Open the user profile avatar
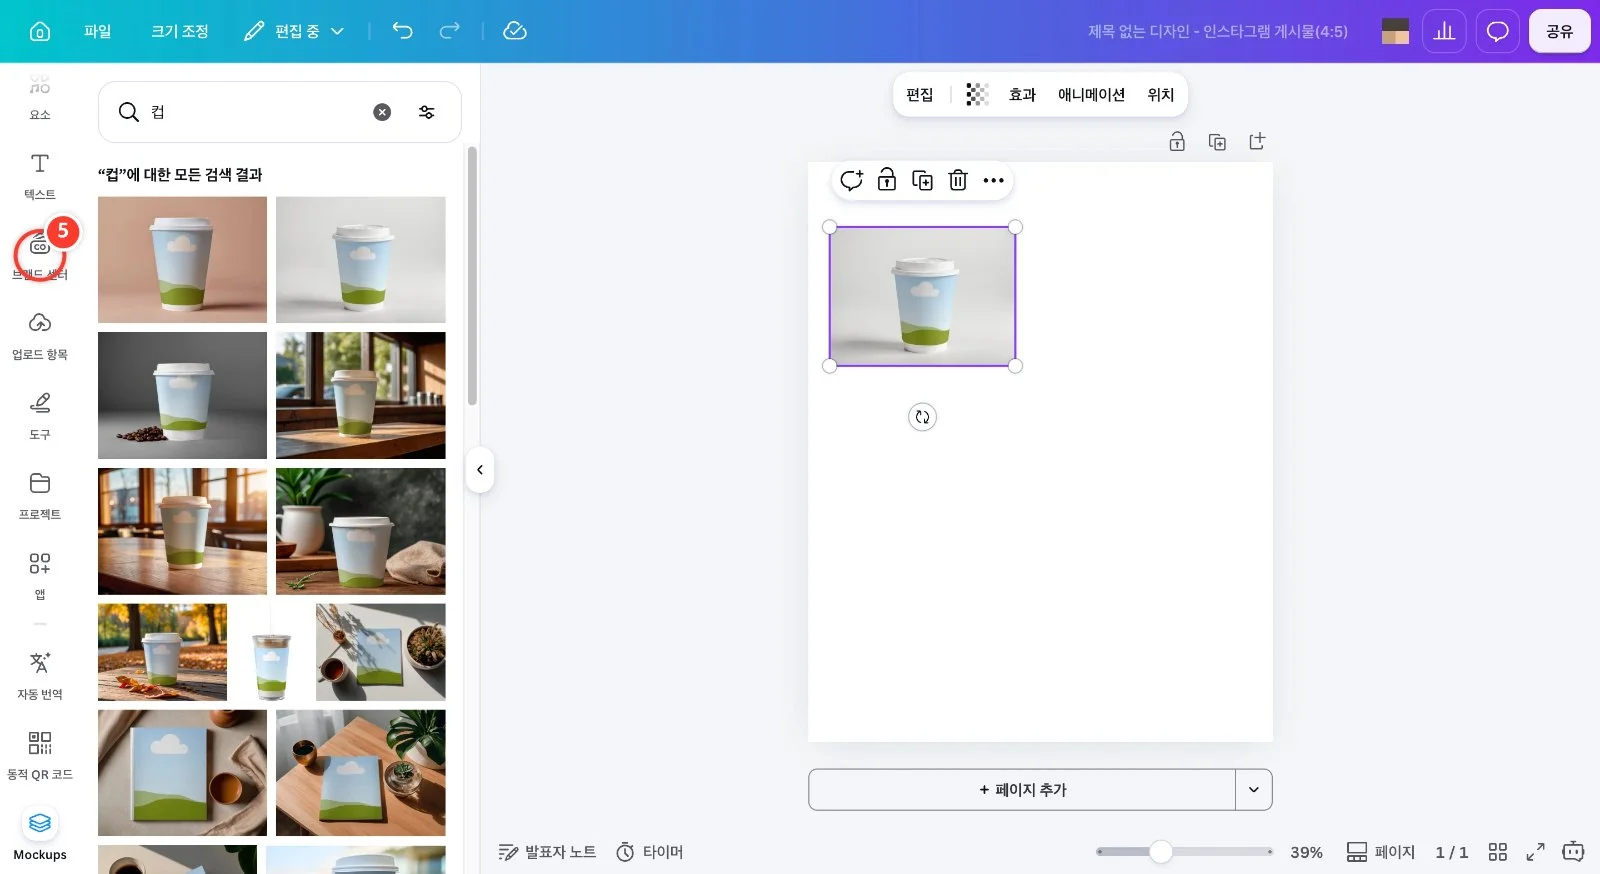The width and height of the screenshot is (1600, 874). click(1395, 31)
